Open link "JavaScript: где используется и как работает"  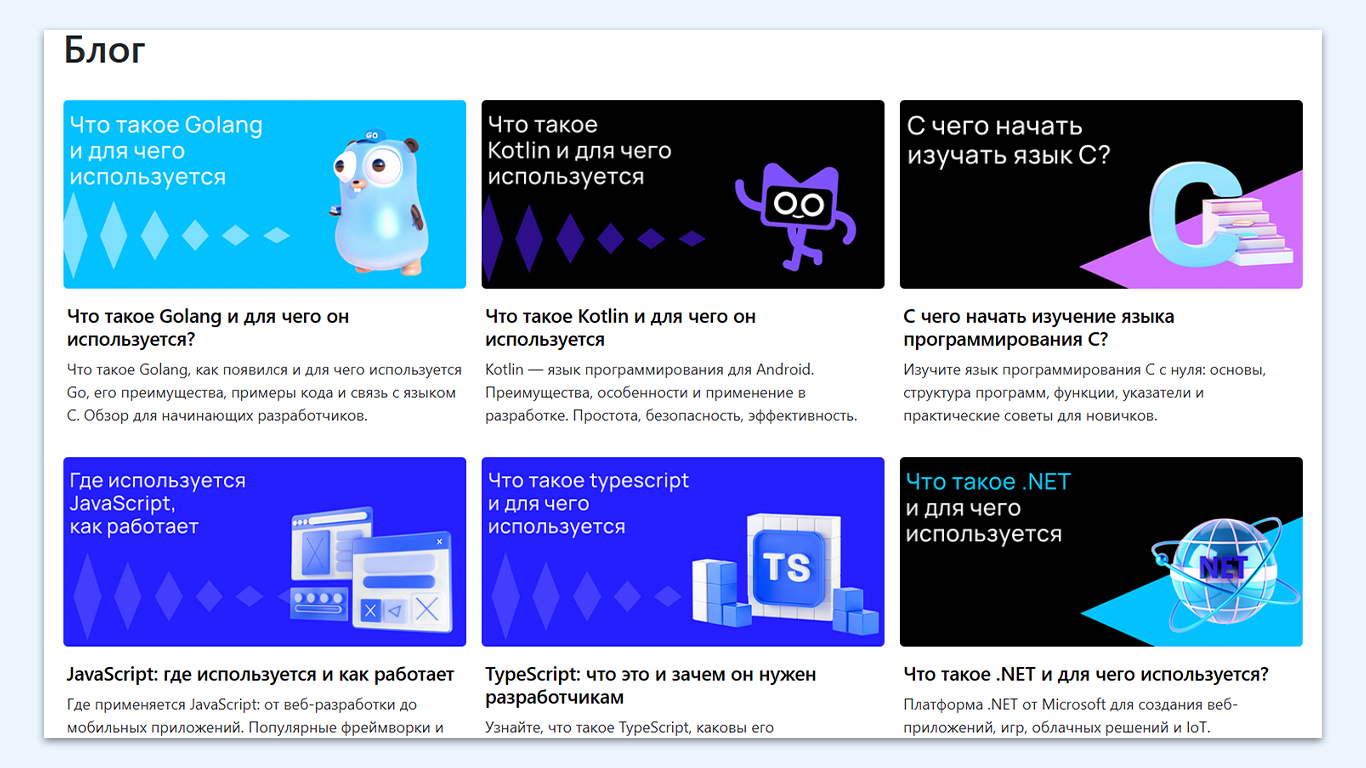[260, 674]
